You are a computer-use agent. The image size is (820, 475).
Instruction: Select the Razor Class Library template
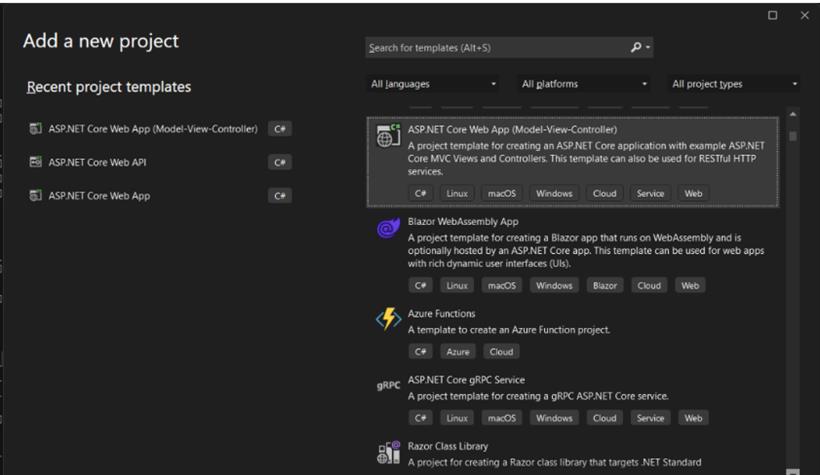click(573, 454)
